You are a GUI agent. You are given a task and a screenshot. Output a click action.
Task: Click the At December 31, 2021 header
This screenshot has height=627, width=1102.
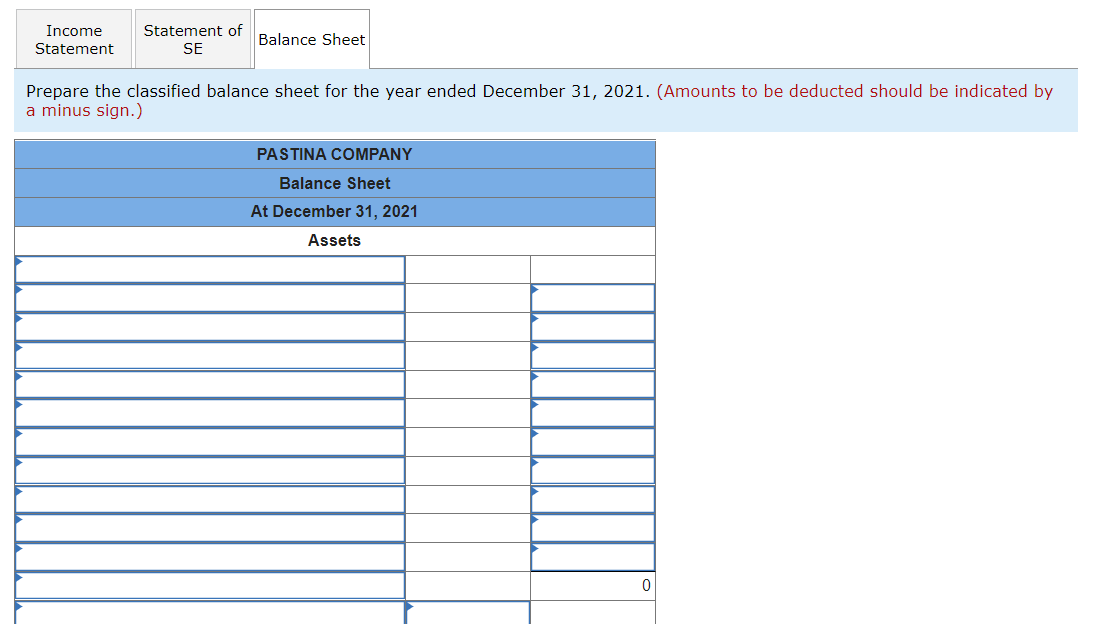point(335,211)
